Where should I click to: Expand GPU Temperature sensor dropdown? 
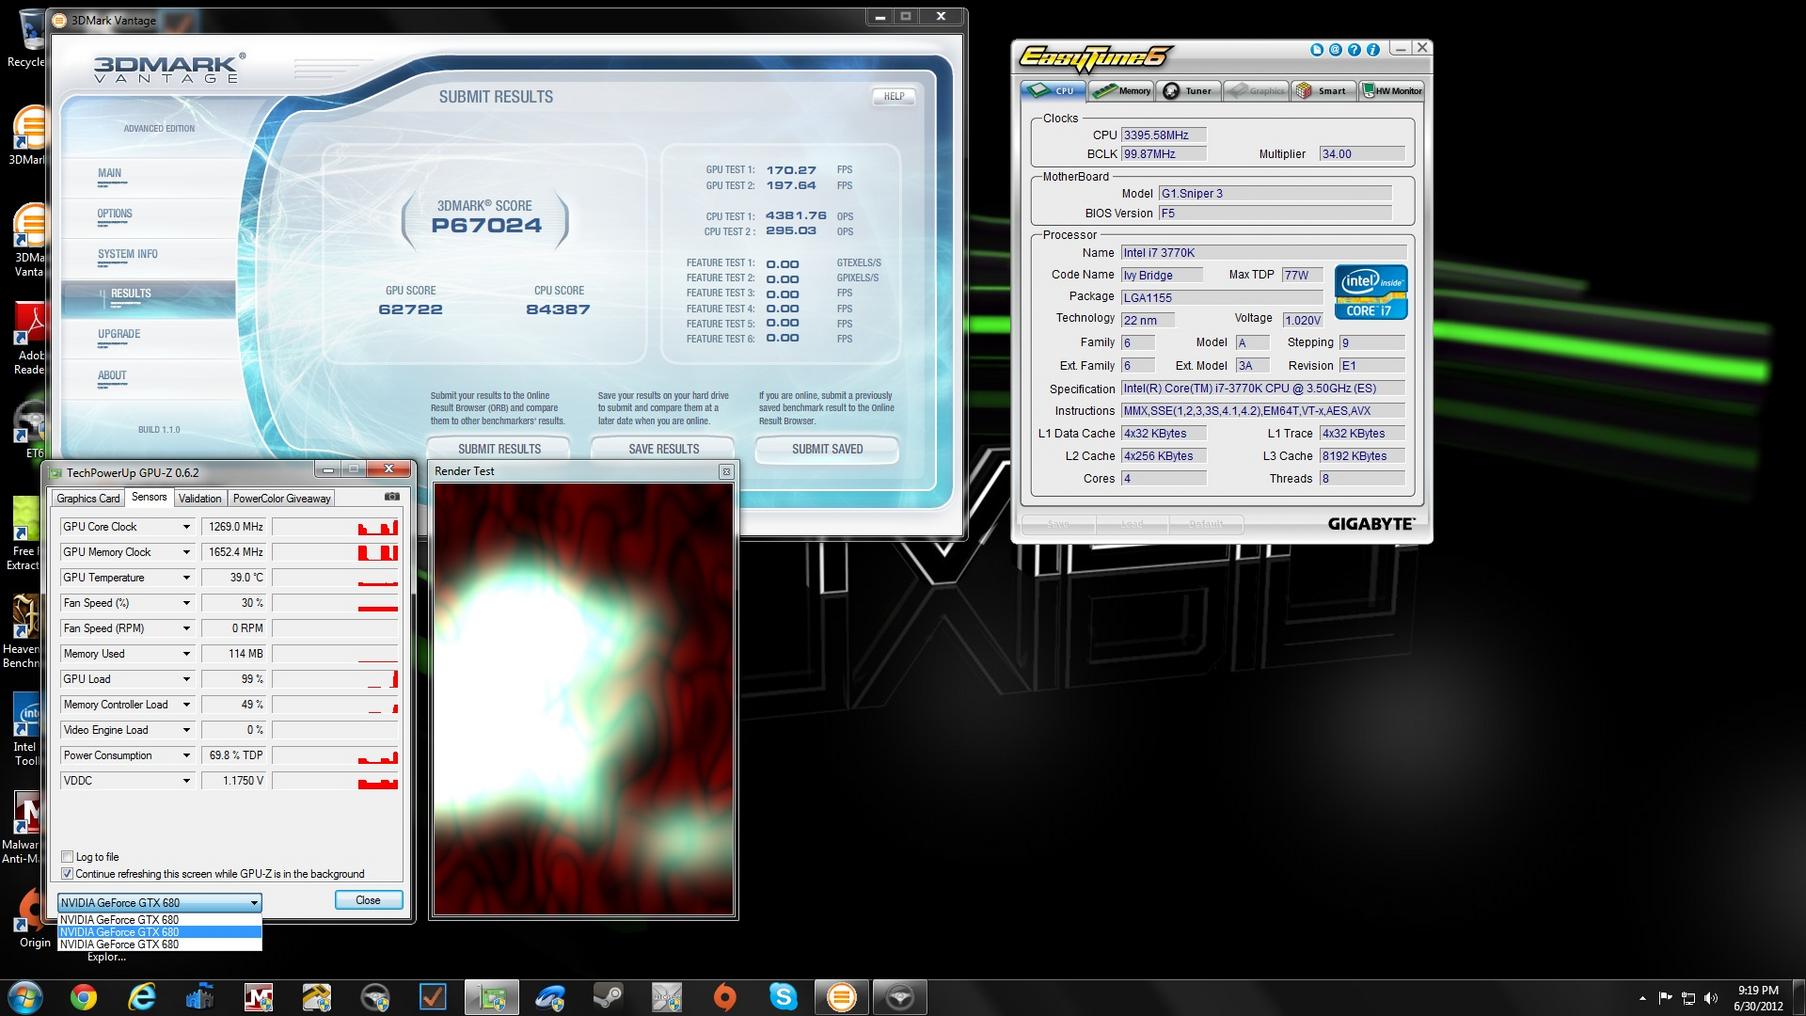[x=186, y=578]
